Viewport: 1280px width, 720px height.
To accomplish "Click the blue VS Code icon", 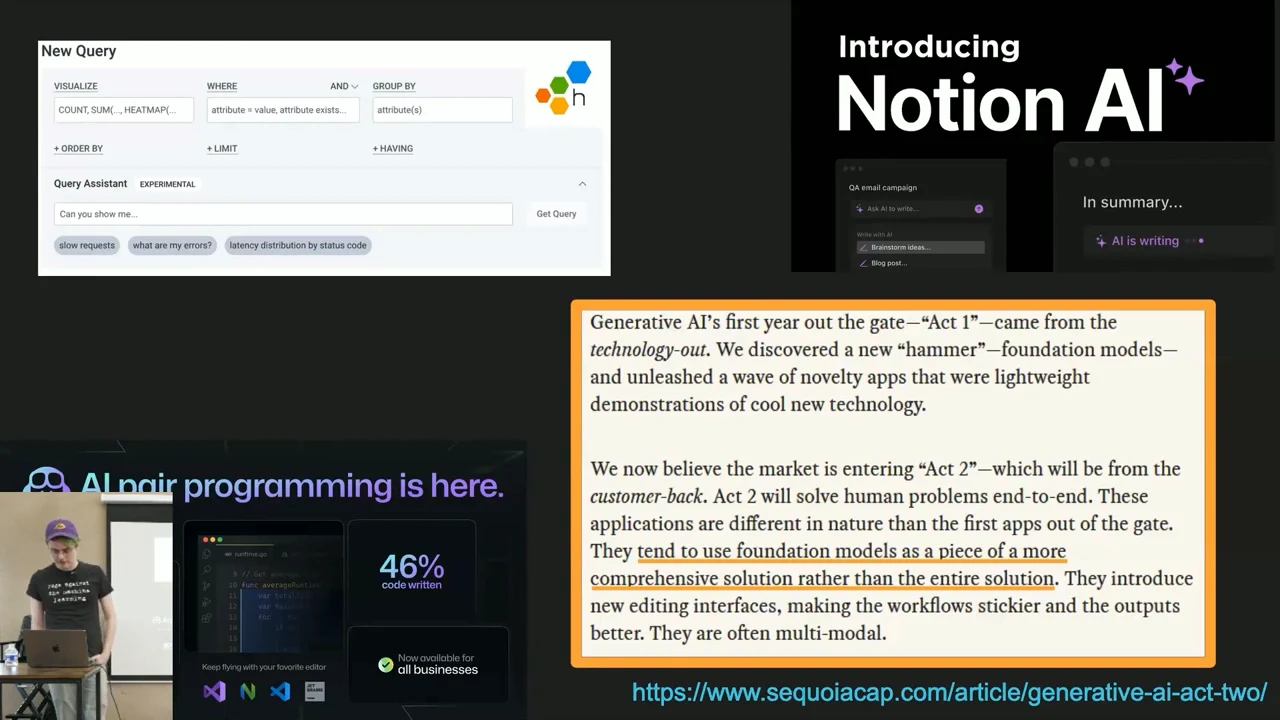I will coord(280,691).
